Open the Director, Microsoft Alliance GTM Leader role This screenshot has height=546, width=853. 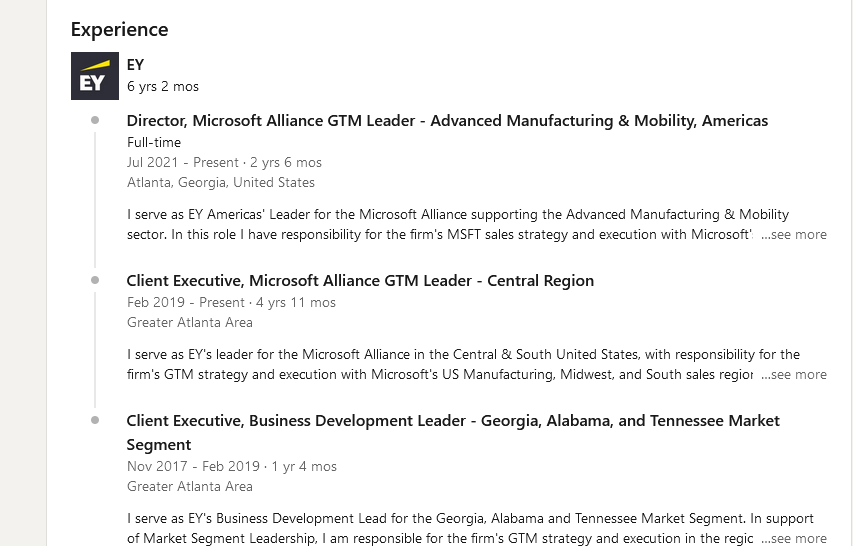point(447,120)
